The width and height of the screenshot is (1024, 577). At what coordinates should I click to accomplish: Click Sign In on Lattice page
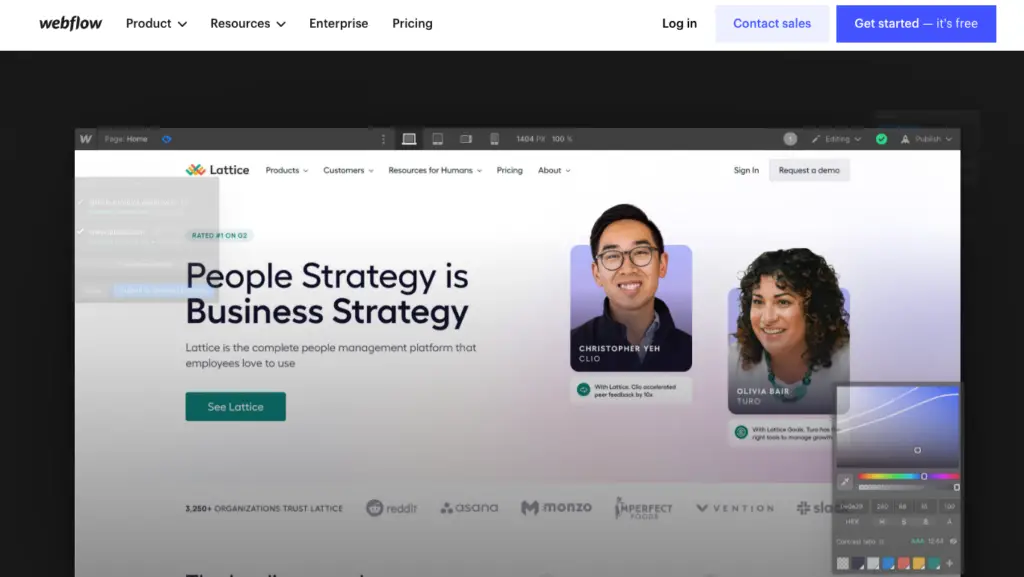[x=746, y=170]
